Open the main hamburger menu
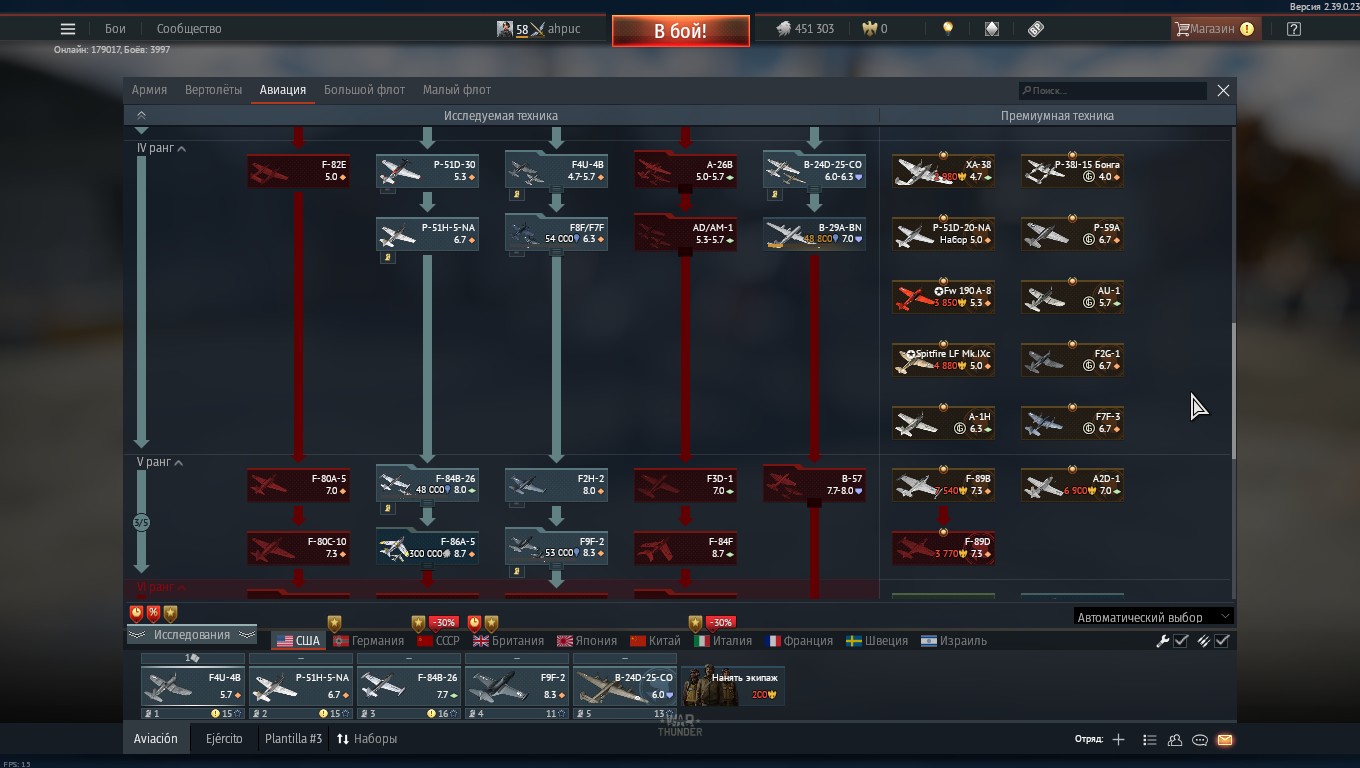The width and height of the screenshot is (1360, 768). (67, 29)
